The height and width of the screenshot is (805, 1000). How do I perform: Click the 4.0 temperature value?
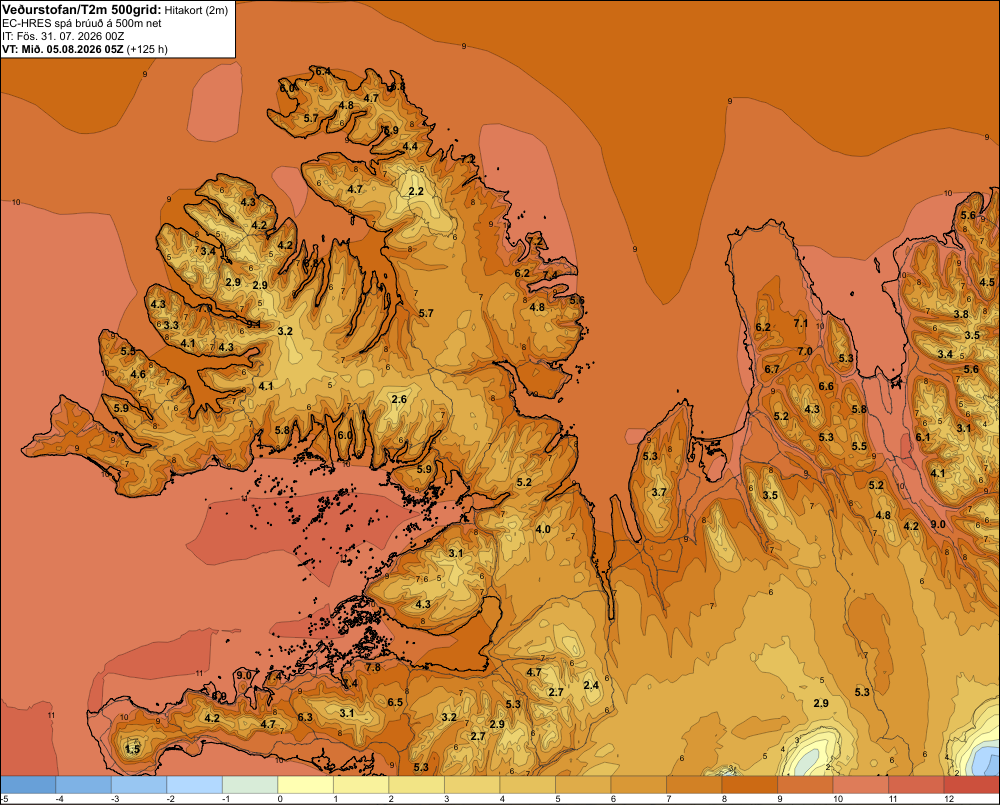point(543,529)
